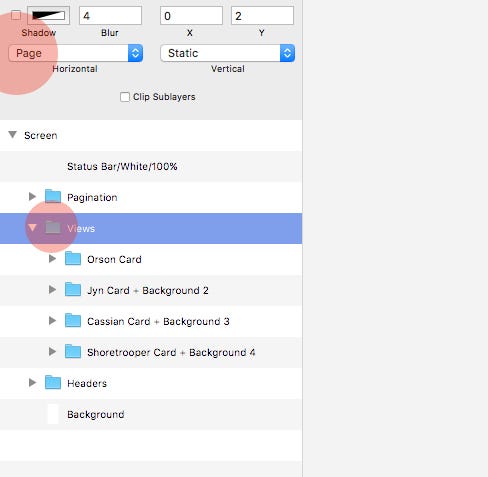Enable the Shadow checkbox
Image resolution: width=488 pixels, height=477 pixels.
tap(16, 15)
